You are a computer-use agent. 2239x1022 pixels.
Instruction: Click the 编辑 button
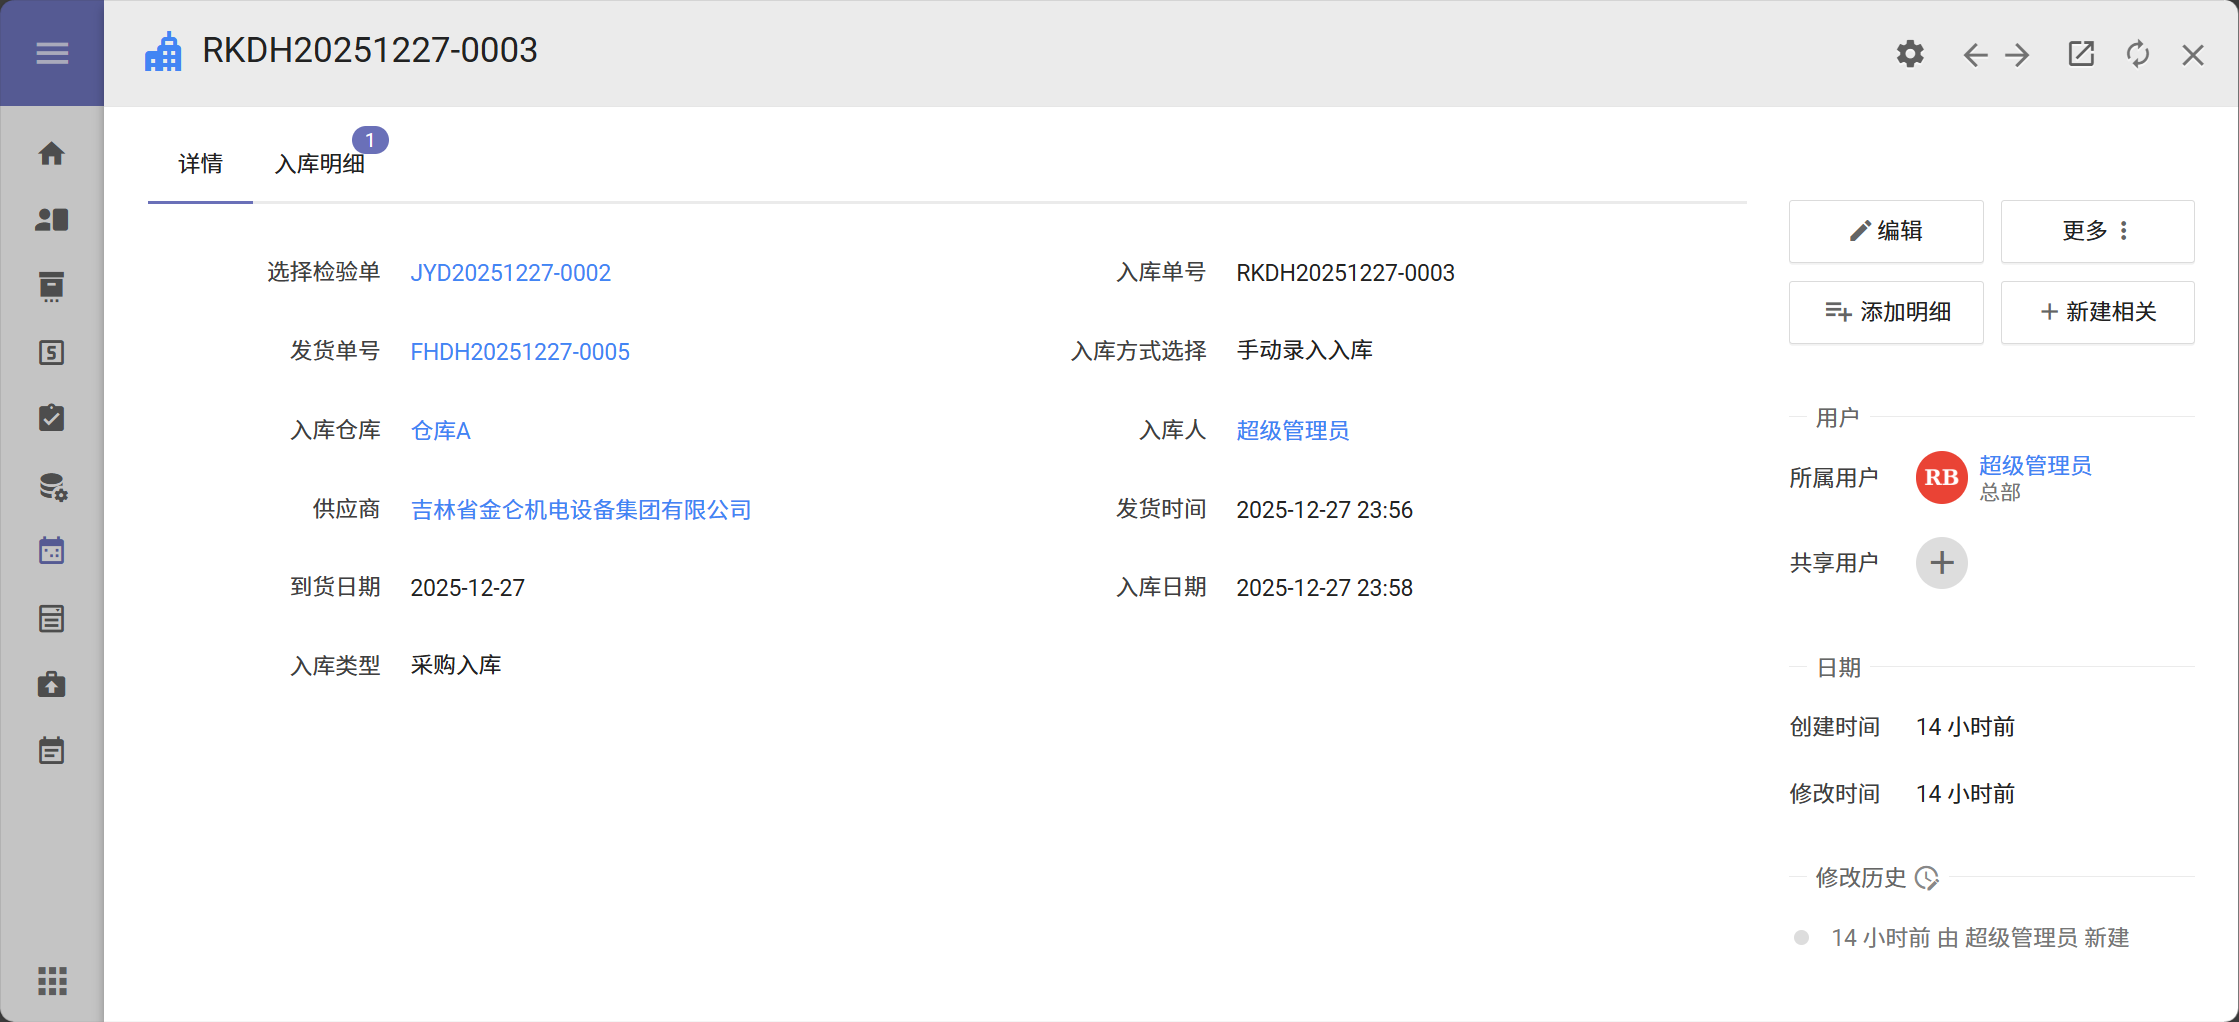point(1885,231)
